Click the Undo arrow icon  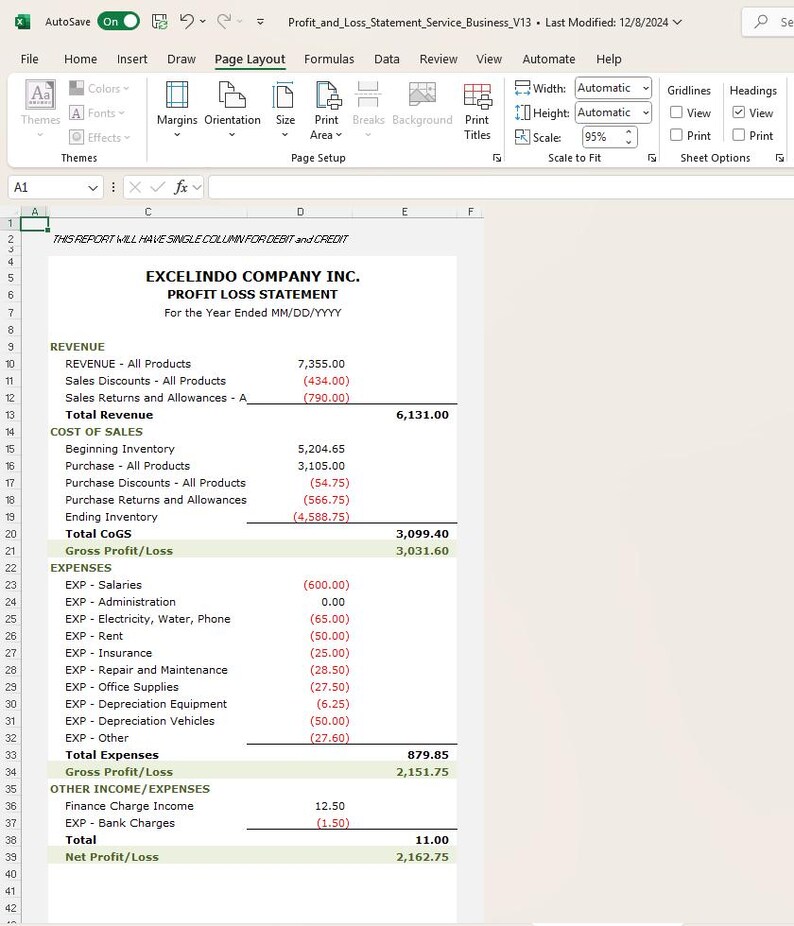(x=187, y=21)
